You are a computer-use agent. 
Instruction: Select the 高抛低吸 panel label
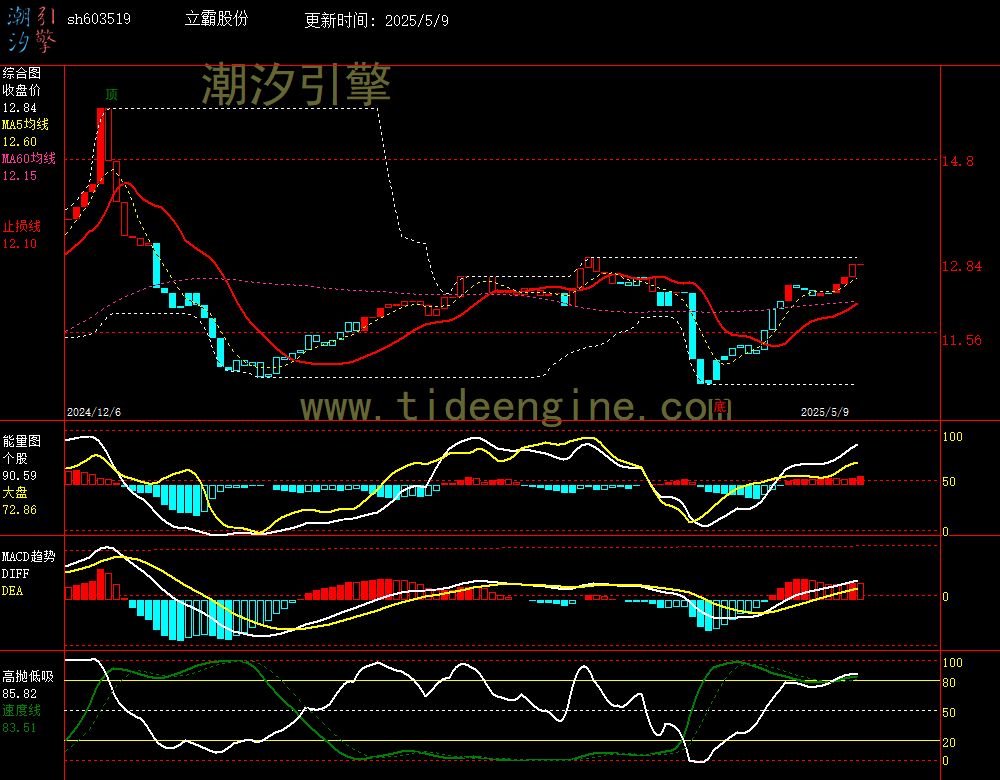(28, 677)
